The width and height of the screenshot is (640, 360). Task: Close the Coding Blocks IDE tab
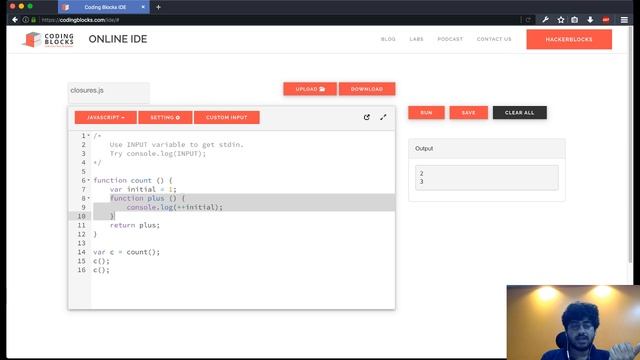pos(143,7)
